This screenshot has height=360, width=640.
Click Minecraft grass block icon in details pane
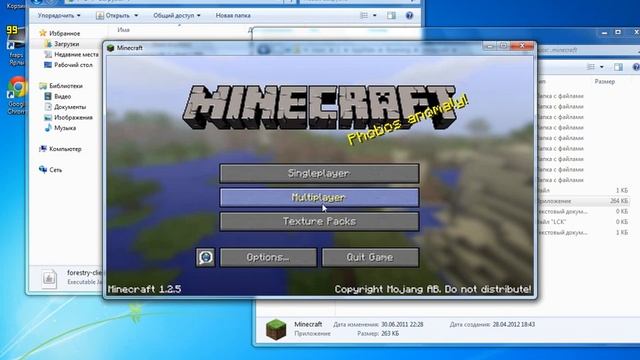276,329
